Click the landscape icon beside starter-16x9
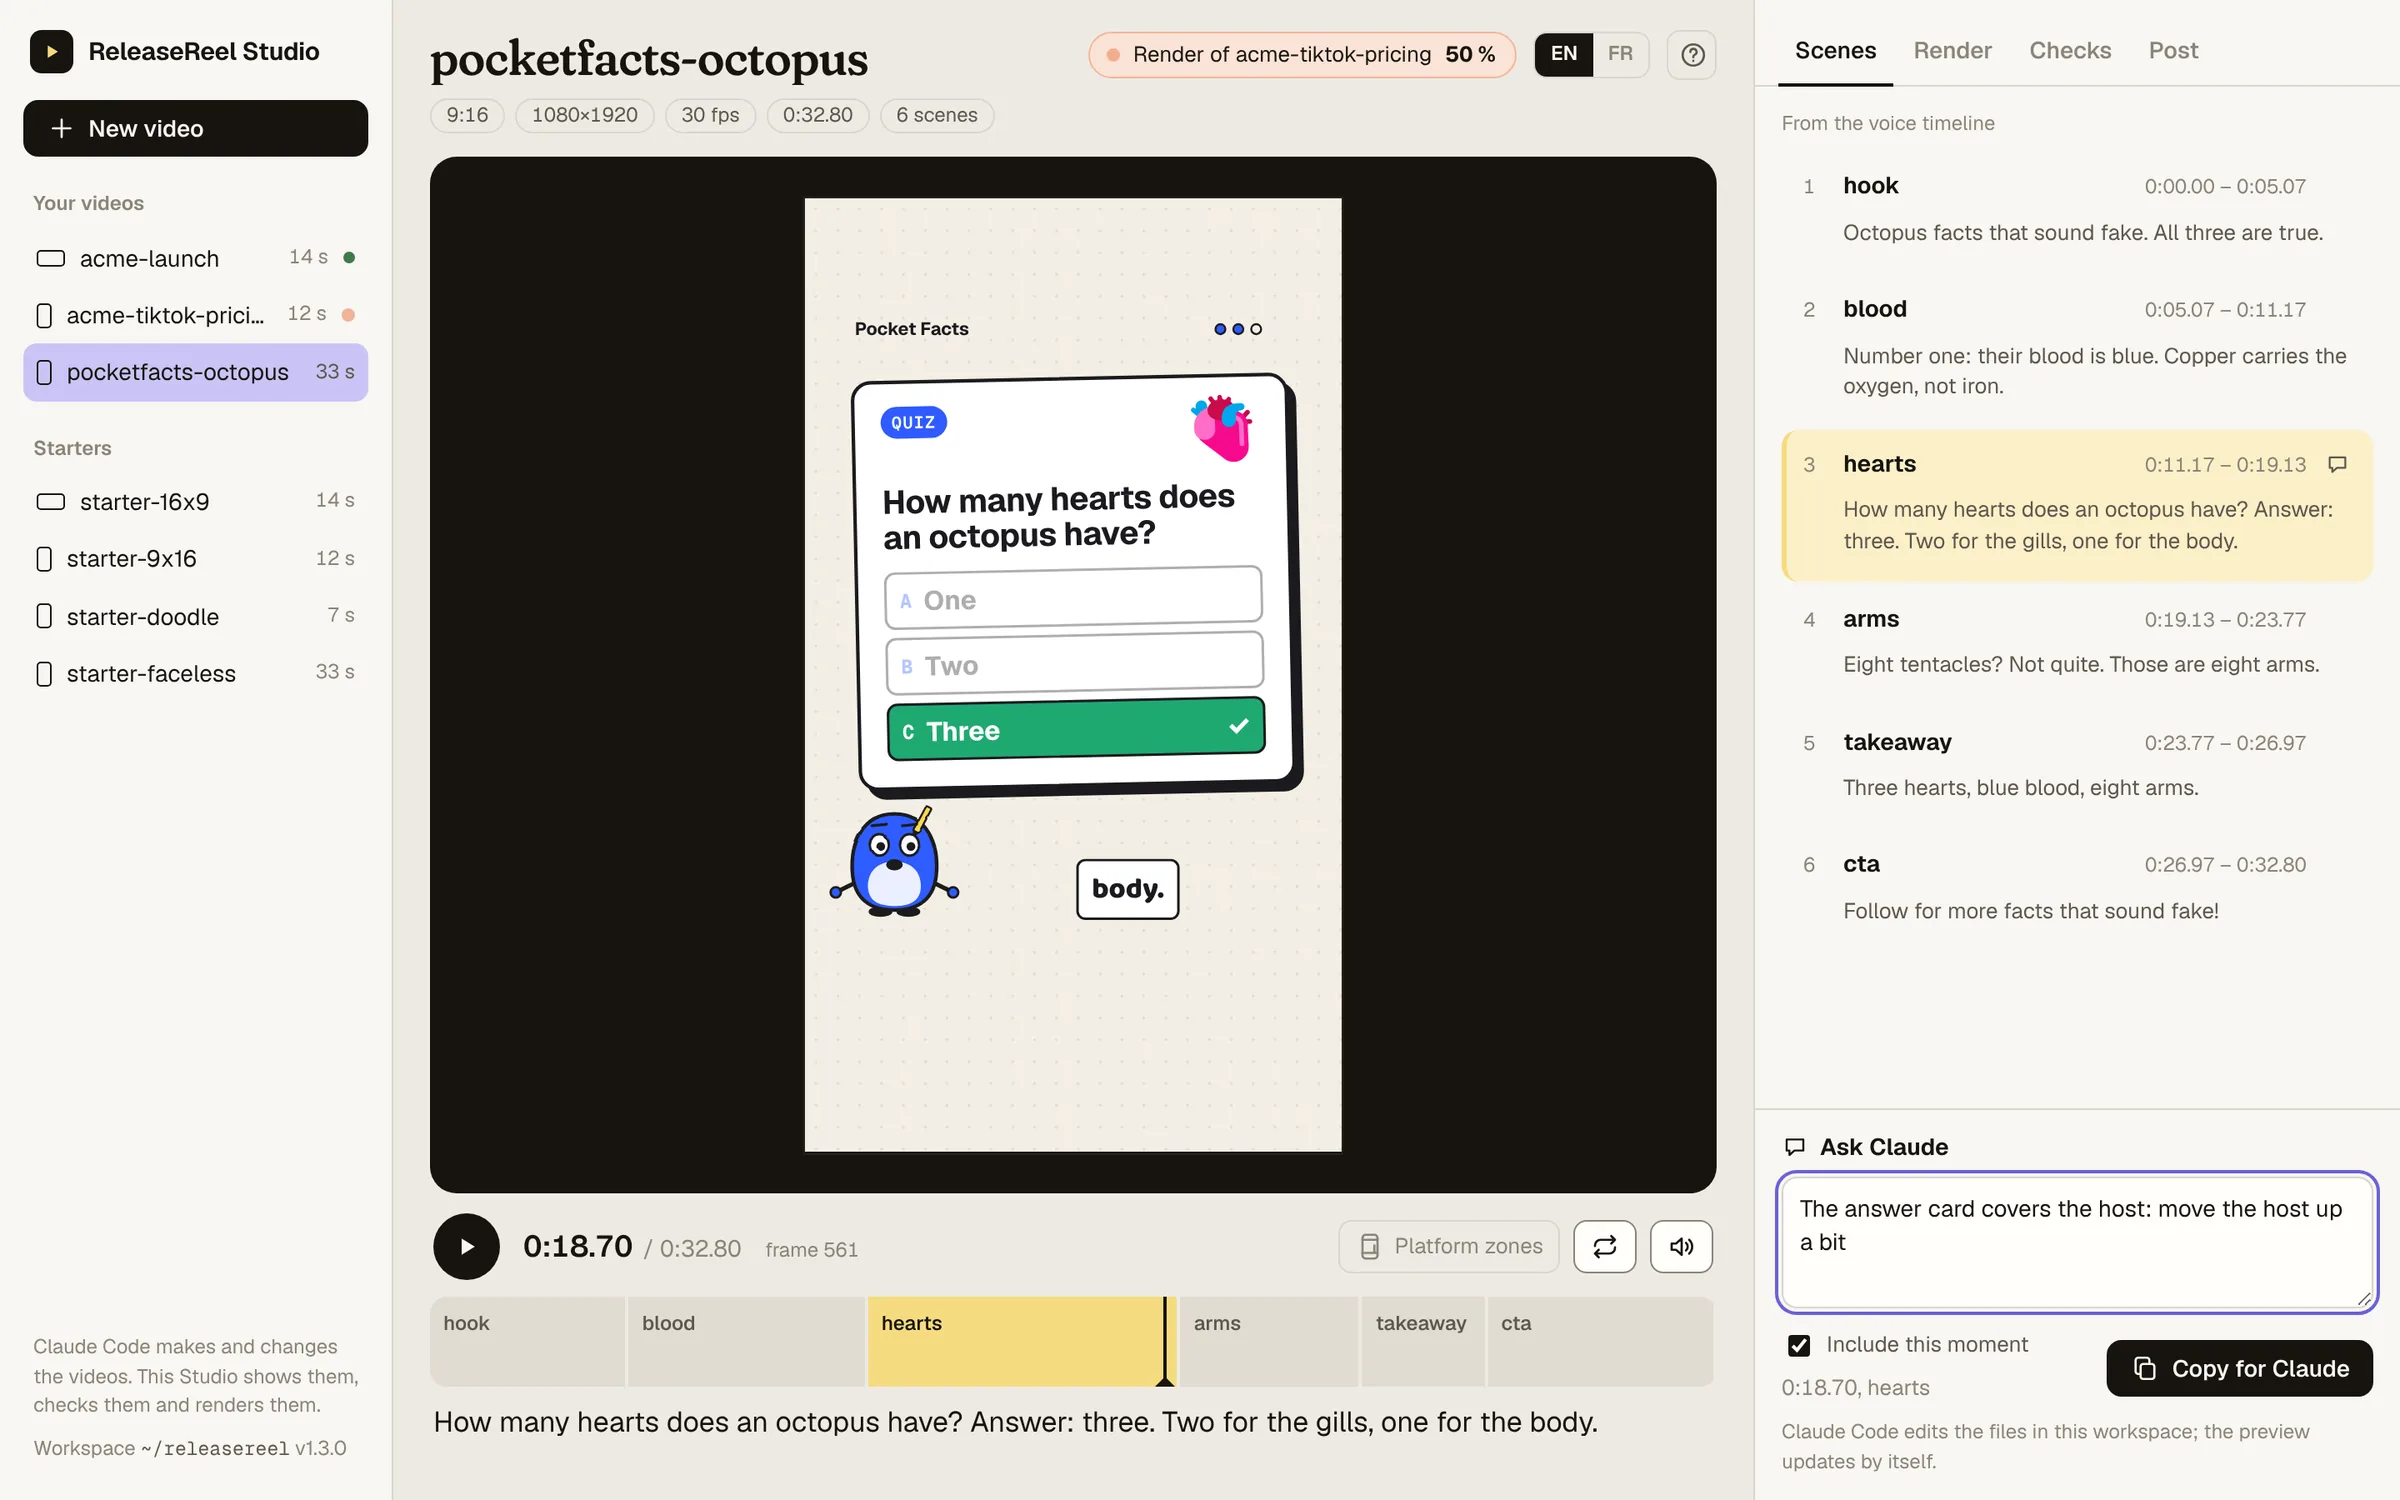This screenshot has width=2400, height=1500. (x=50, y=502)
